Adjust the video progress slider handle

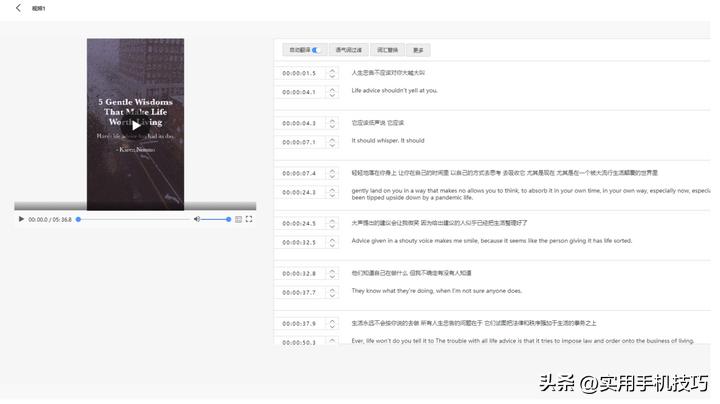coord(79,219)
